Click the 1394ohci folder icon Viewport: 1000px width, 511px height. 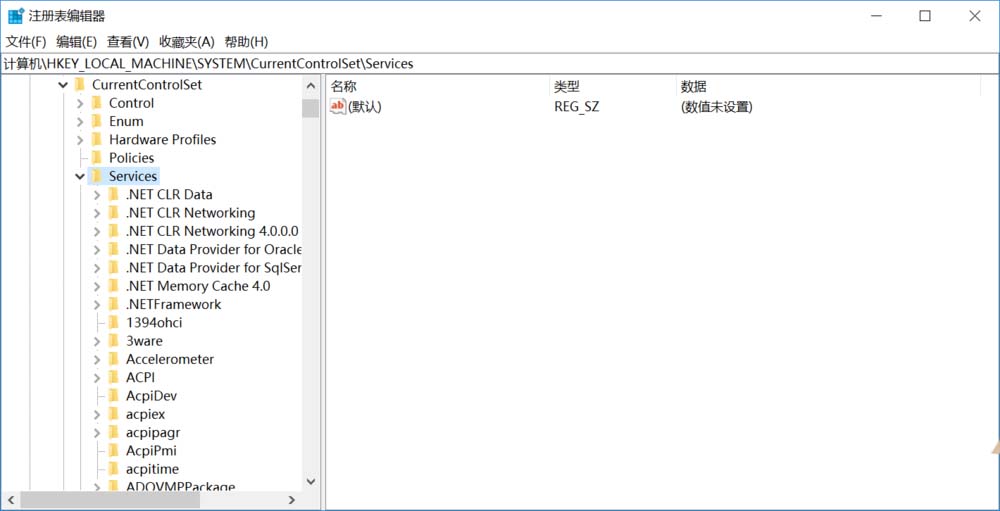tap(114, 323)
